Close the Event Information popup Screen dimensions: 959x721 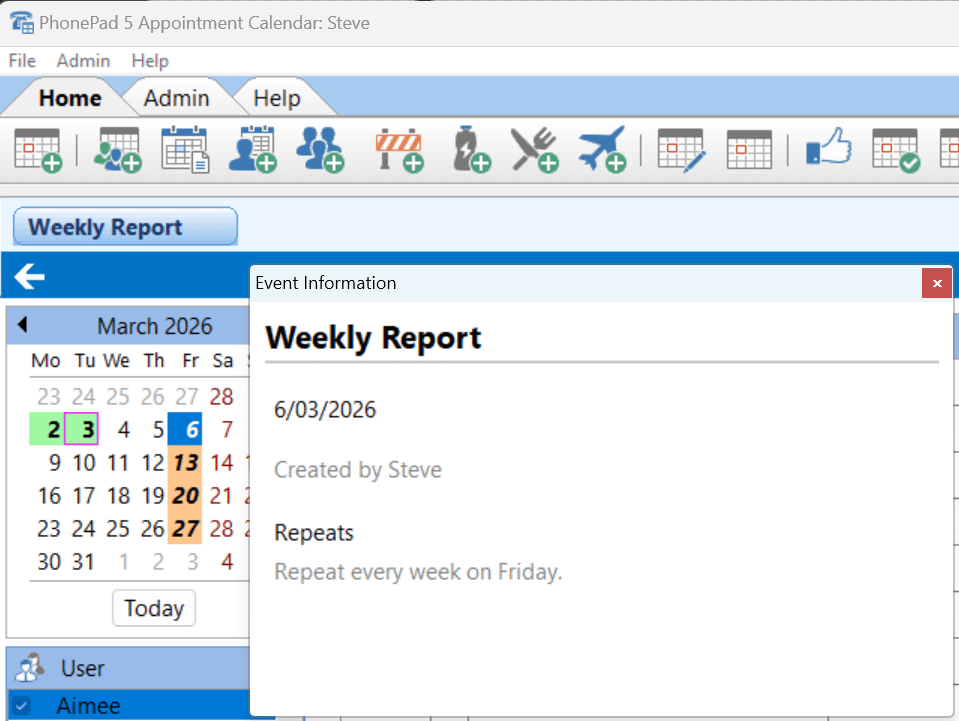pos(936,283)
